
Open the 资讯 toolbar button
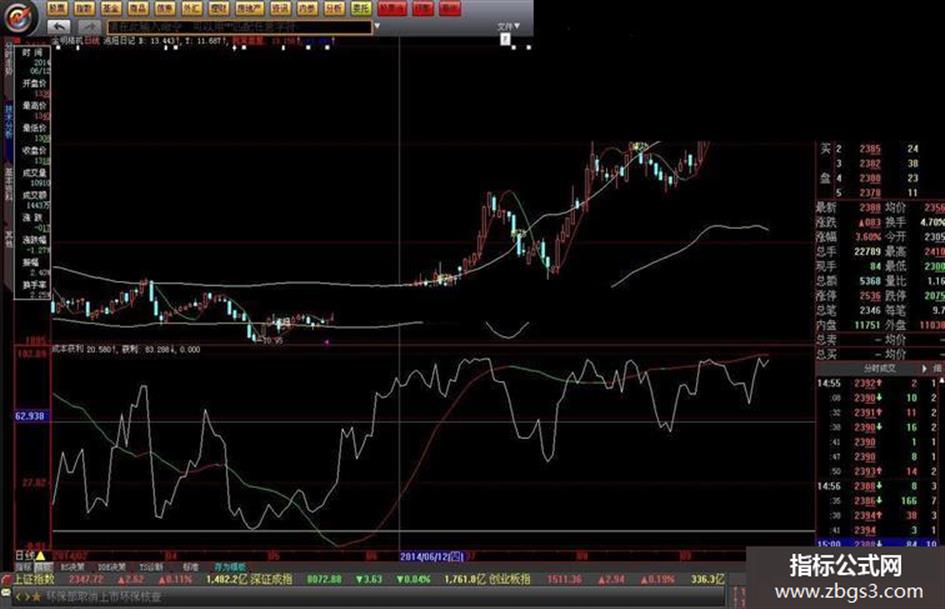click(x=280, y=8)
